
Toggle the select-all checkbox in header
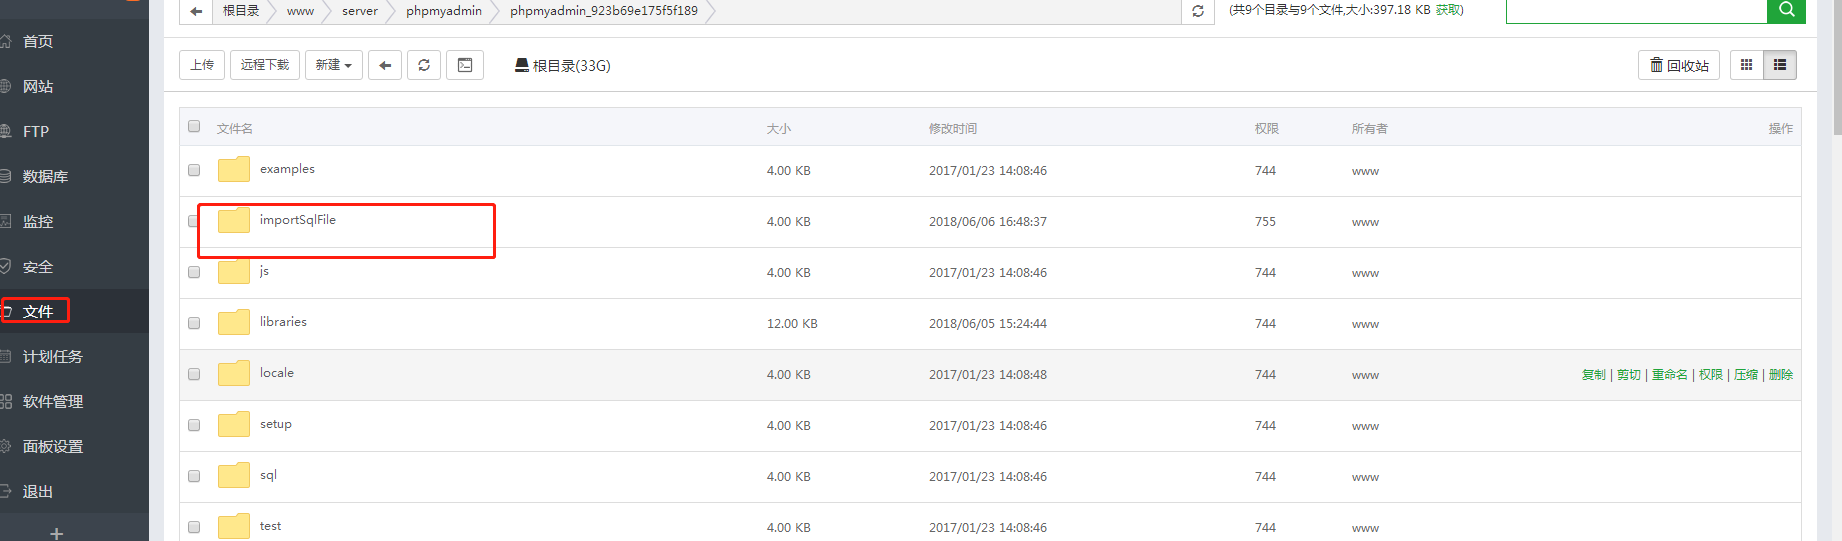tap(194, 126)
